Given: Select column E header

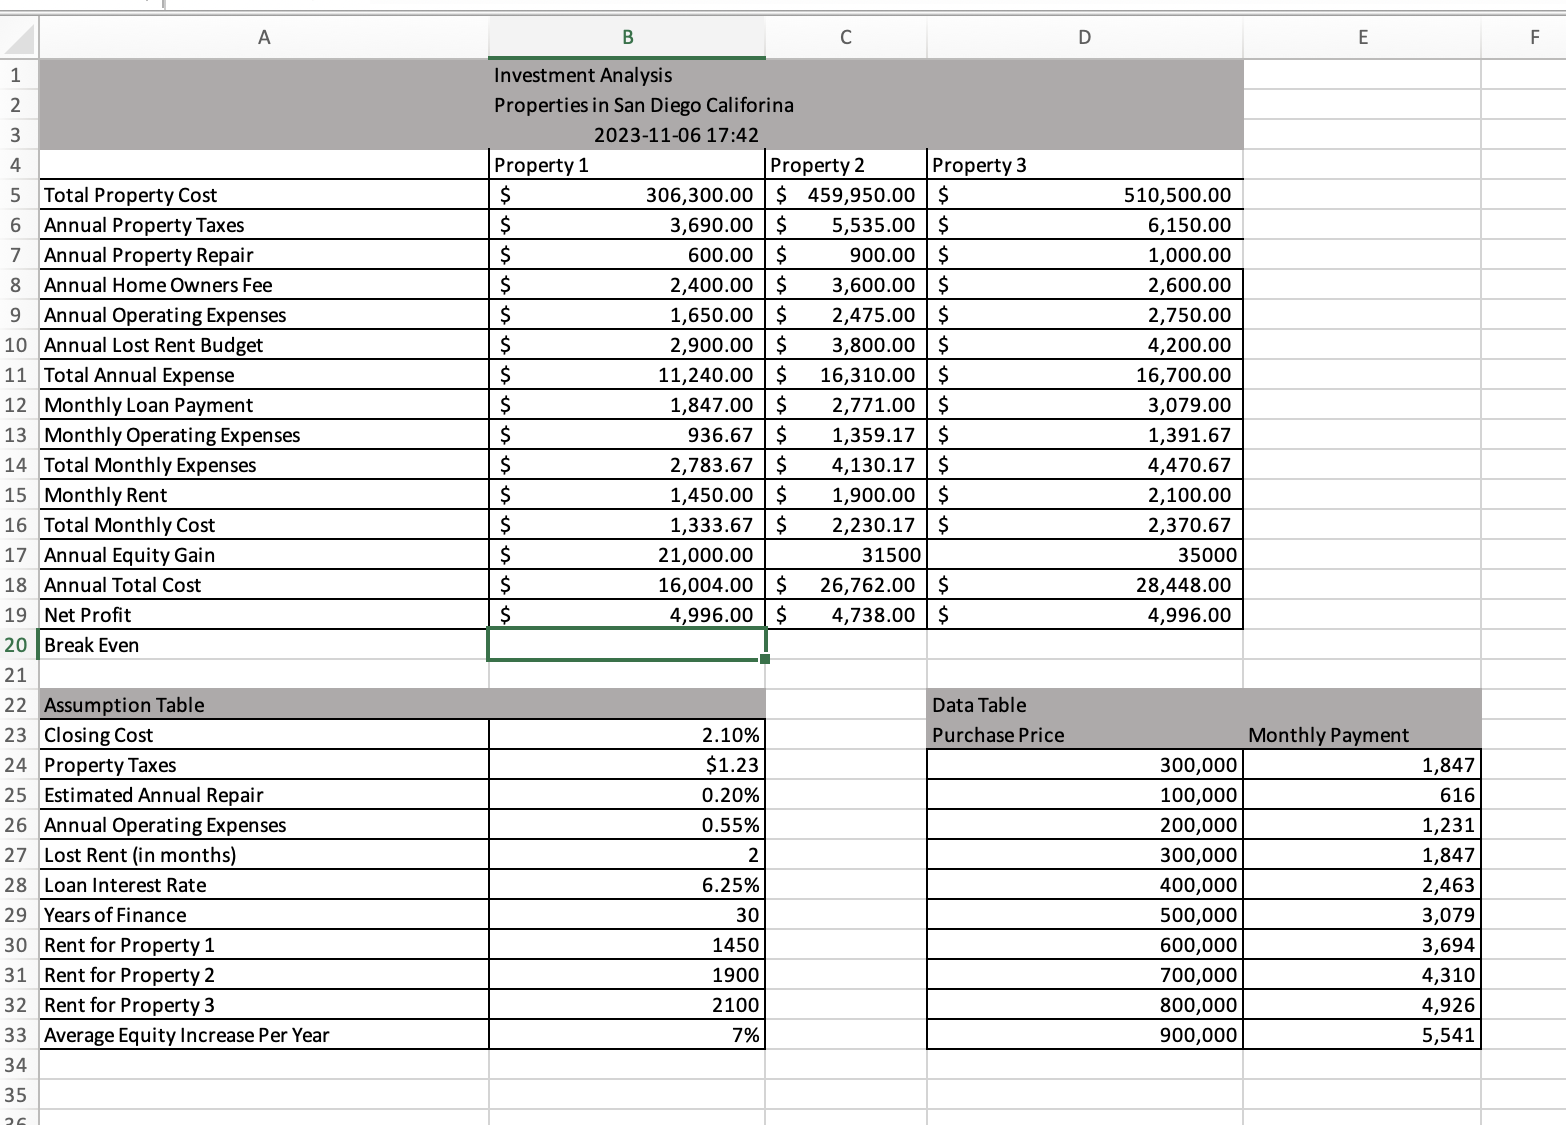Looking at the screenshot, I should [1362, 38].
